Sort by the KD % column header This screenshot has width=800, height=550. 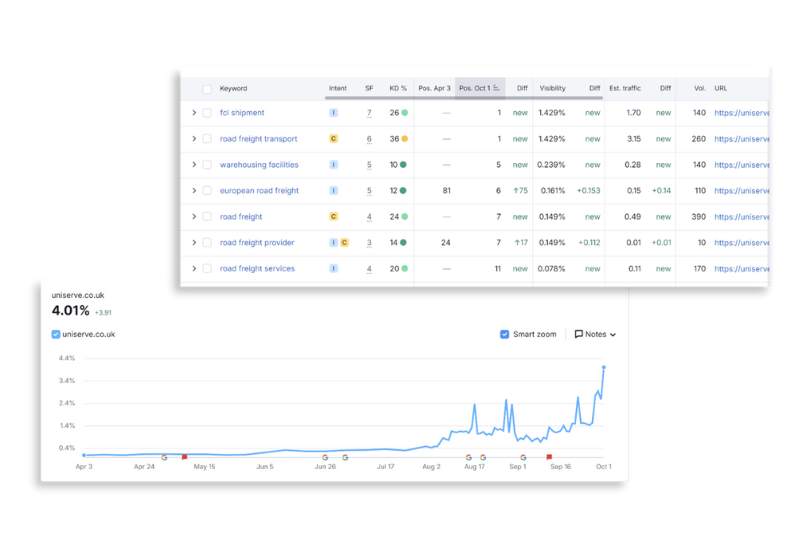point(398,89)
